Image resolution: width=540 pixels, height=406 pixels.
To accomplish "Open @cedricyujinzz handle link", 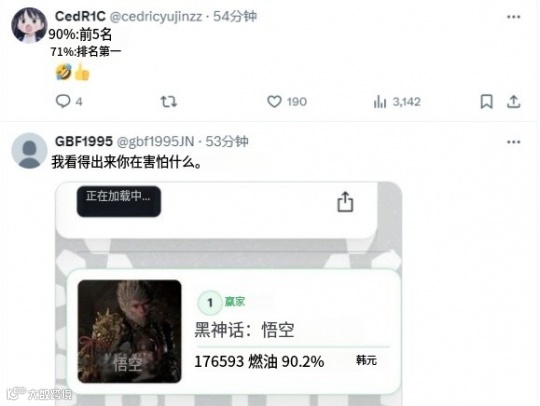I will click(x=156, y=17).
